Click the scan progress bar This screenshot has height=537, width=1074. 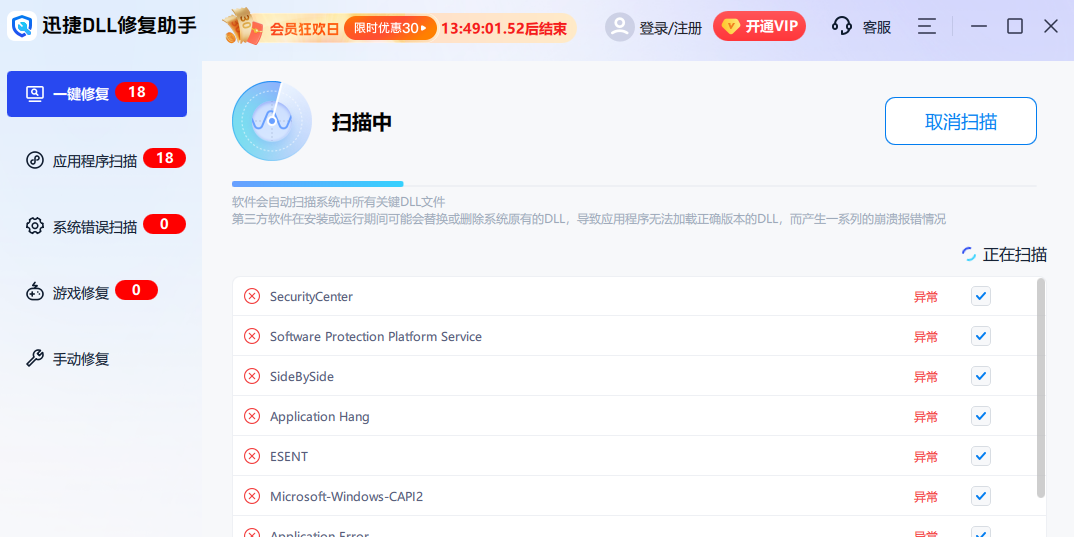coord(634,184)
